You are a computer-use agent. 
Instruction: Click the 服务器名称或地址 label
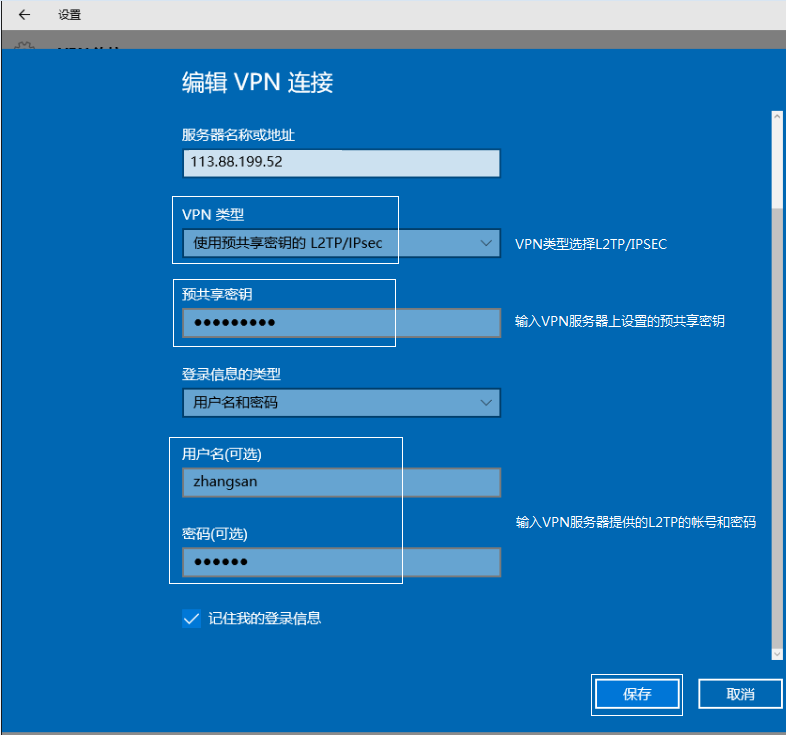click(x=238, y=135)
